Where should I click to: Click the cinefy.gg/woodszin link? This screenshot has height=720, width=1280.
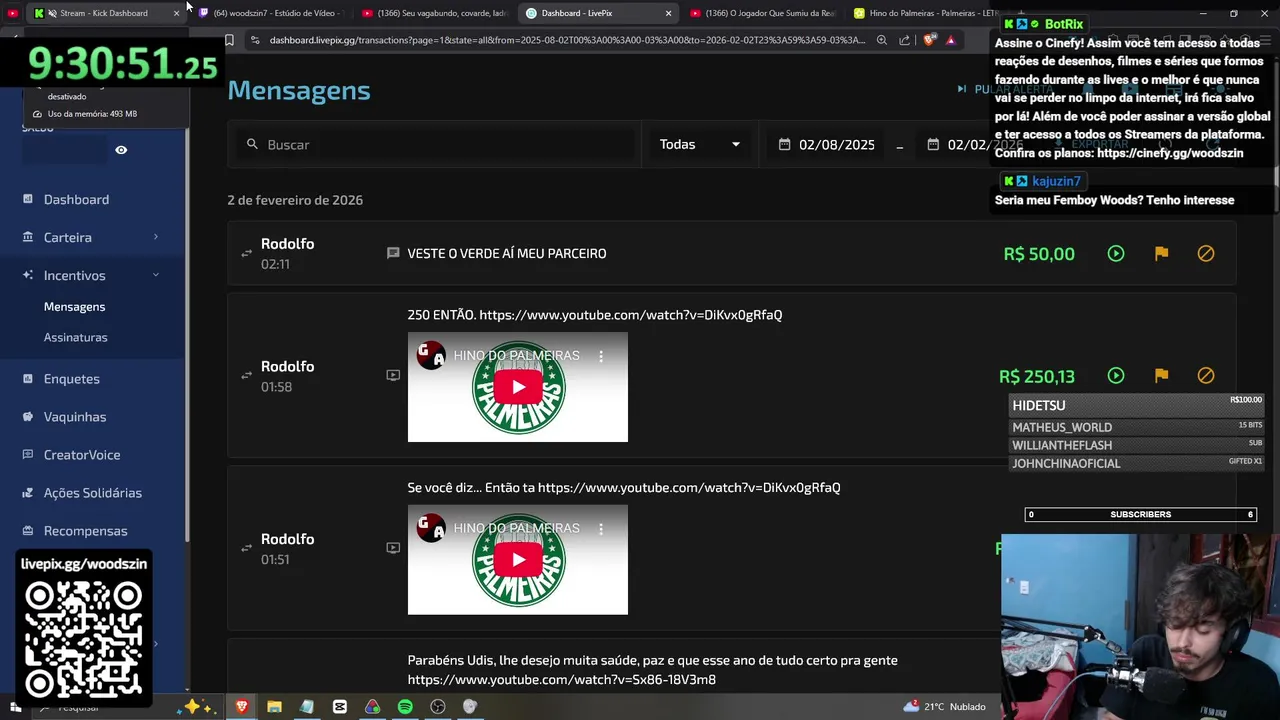point(1170,154)
